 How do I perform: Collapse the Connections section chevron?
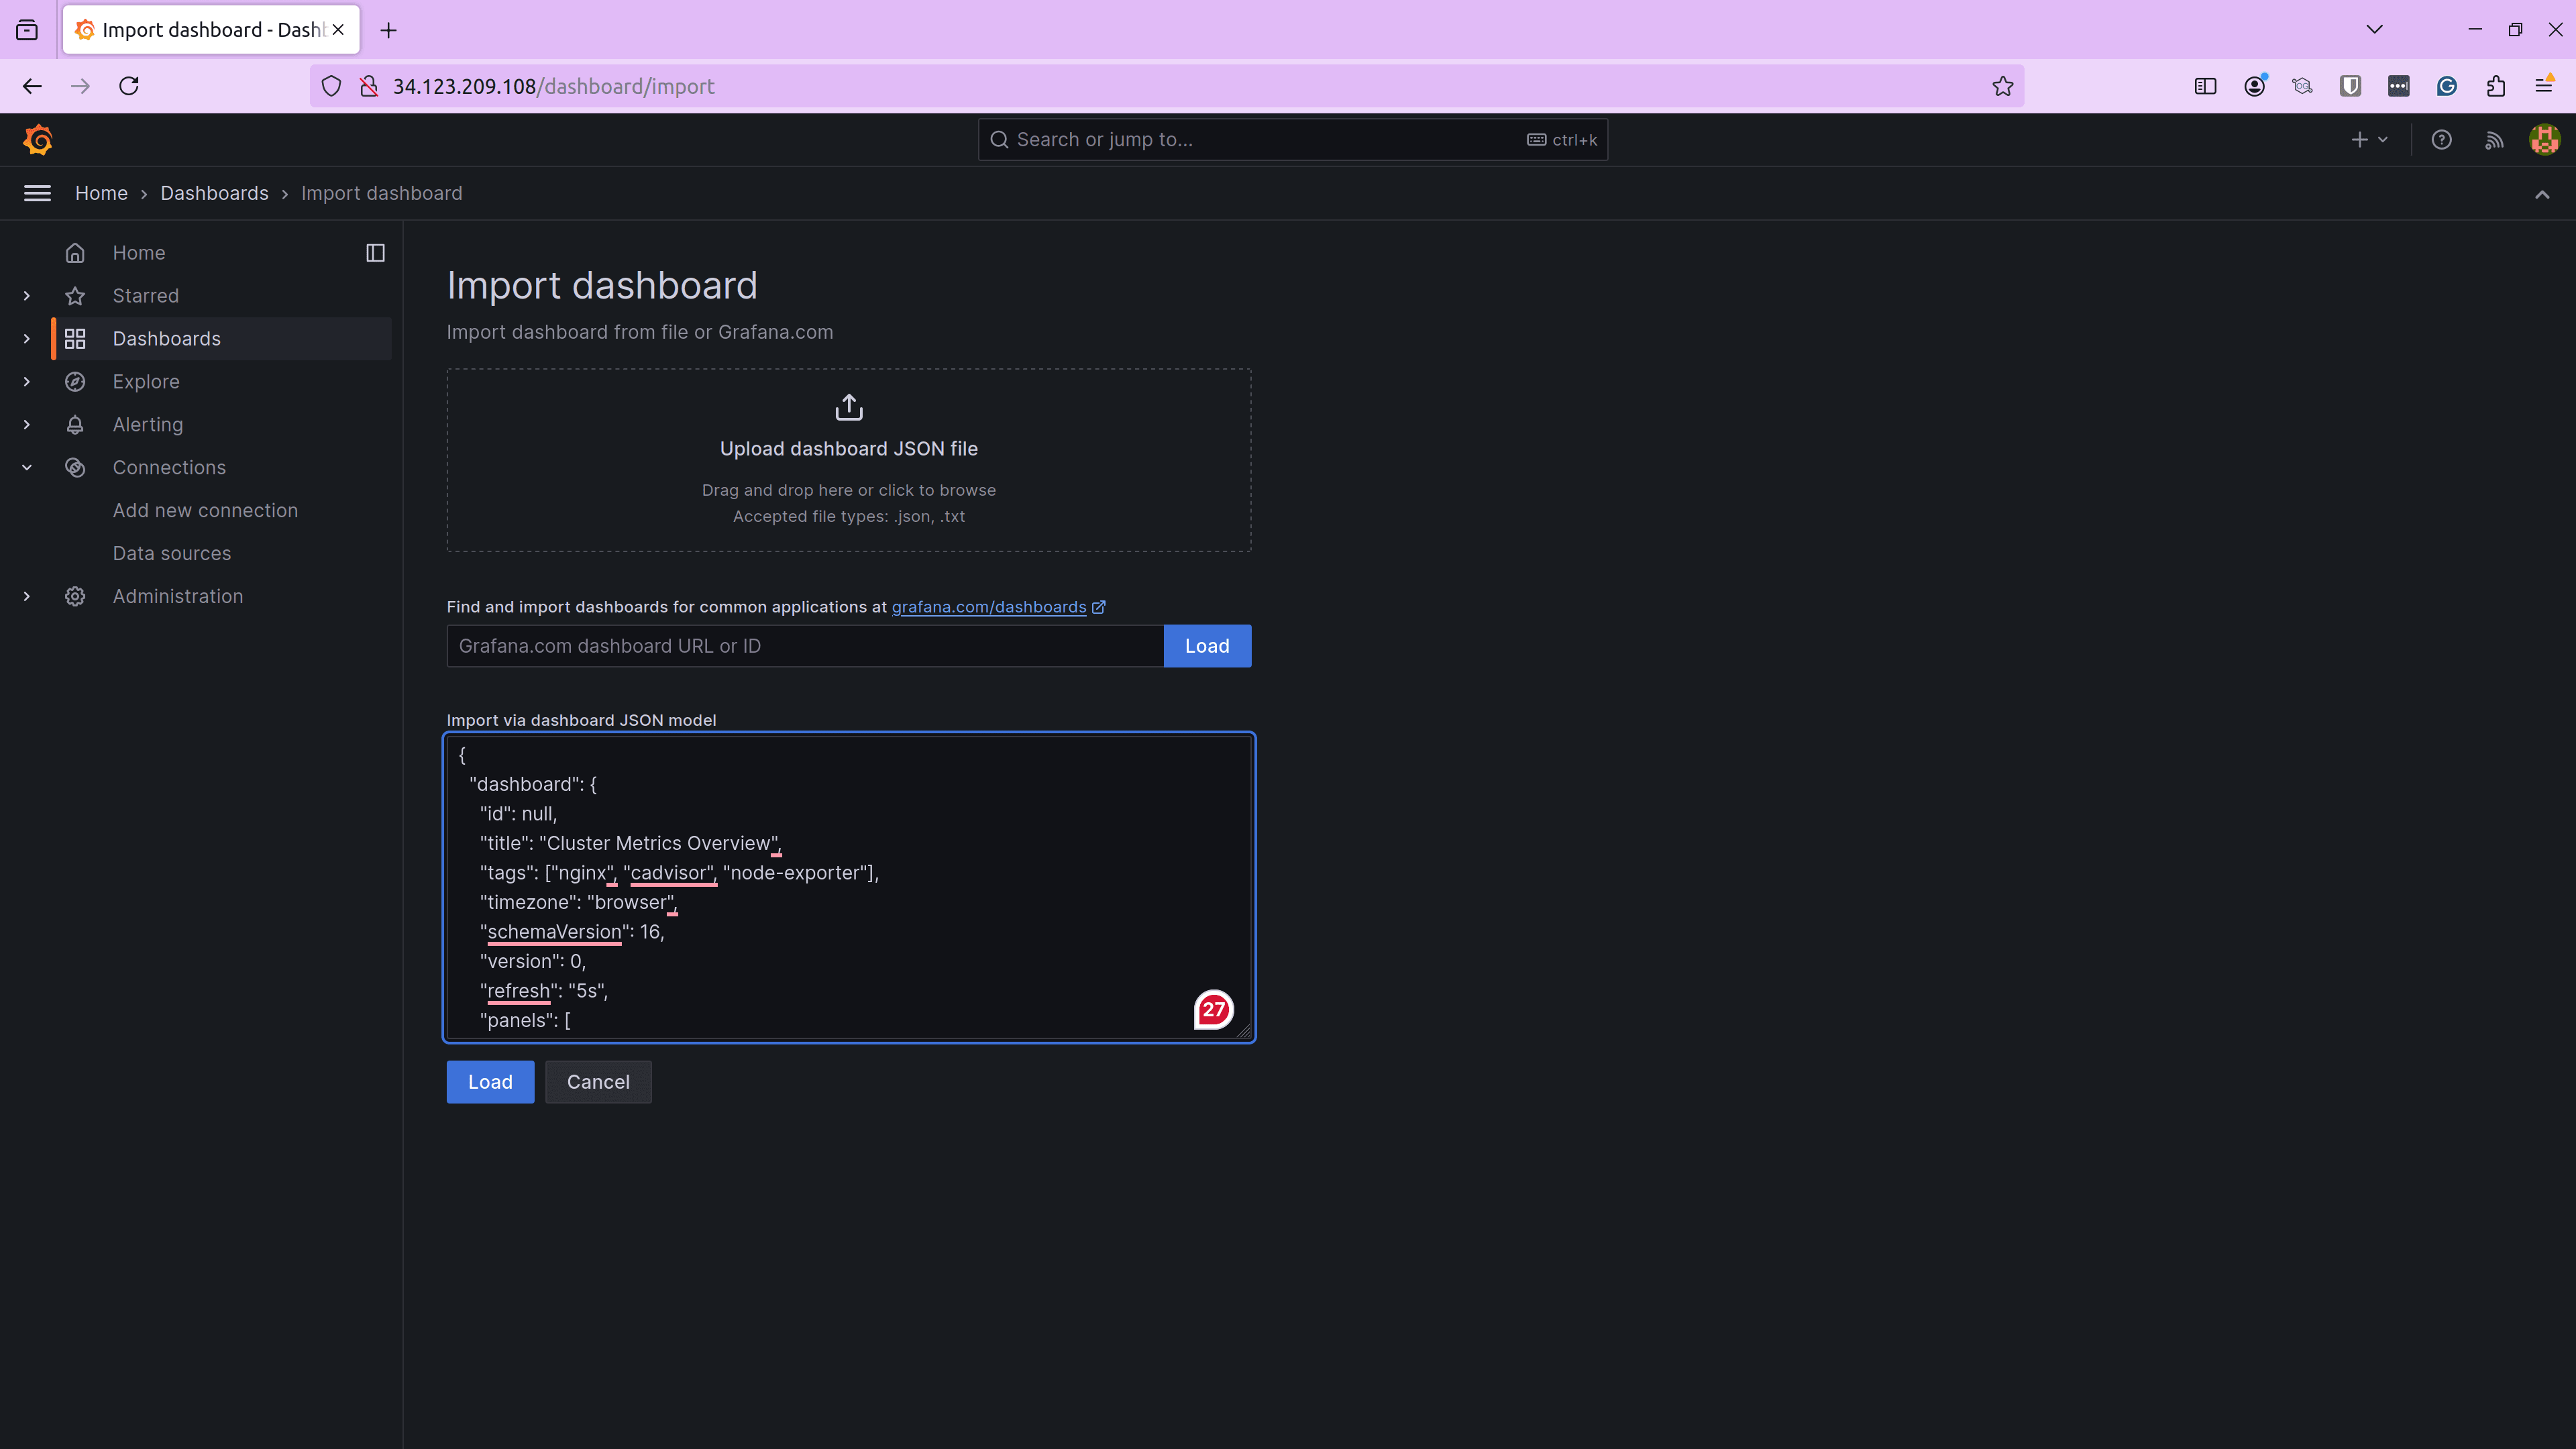click(x=27, y=468)
